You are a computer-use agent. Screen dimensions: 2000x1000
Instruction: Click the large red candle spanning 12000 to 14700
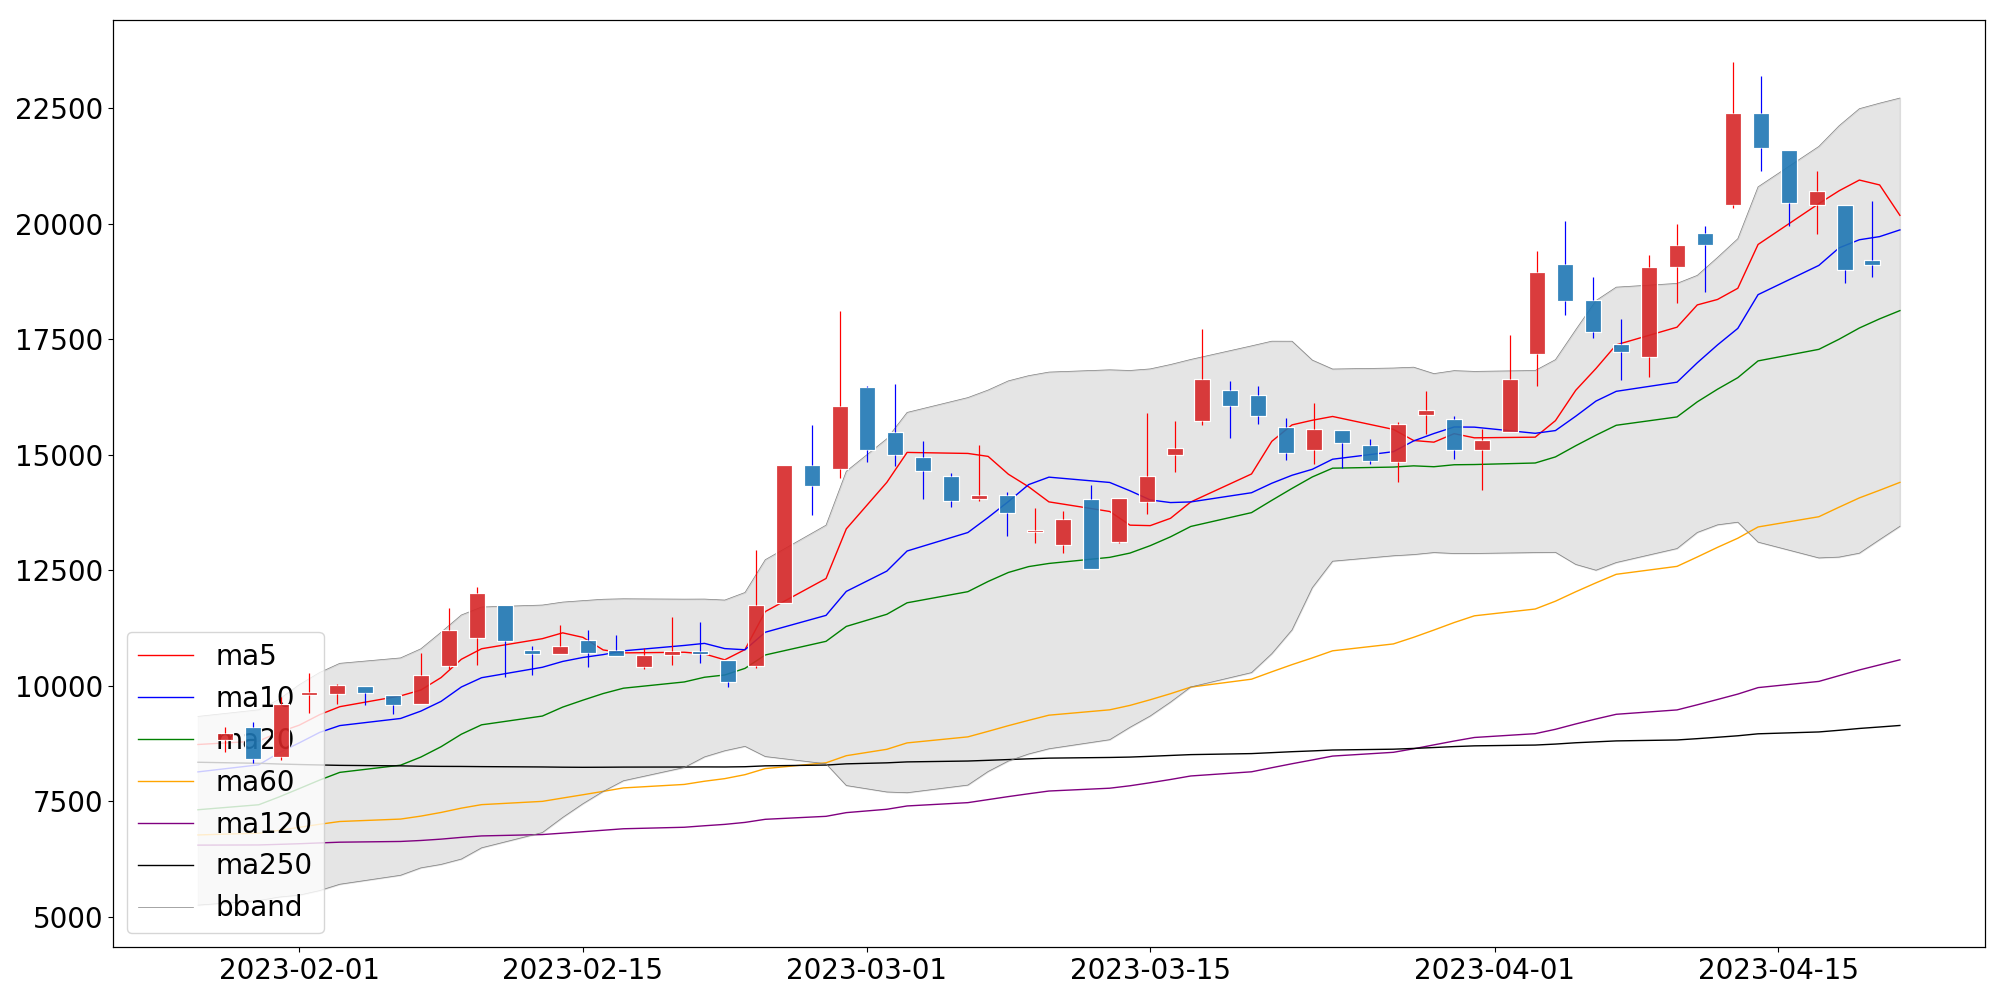tap(784, 534)
